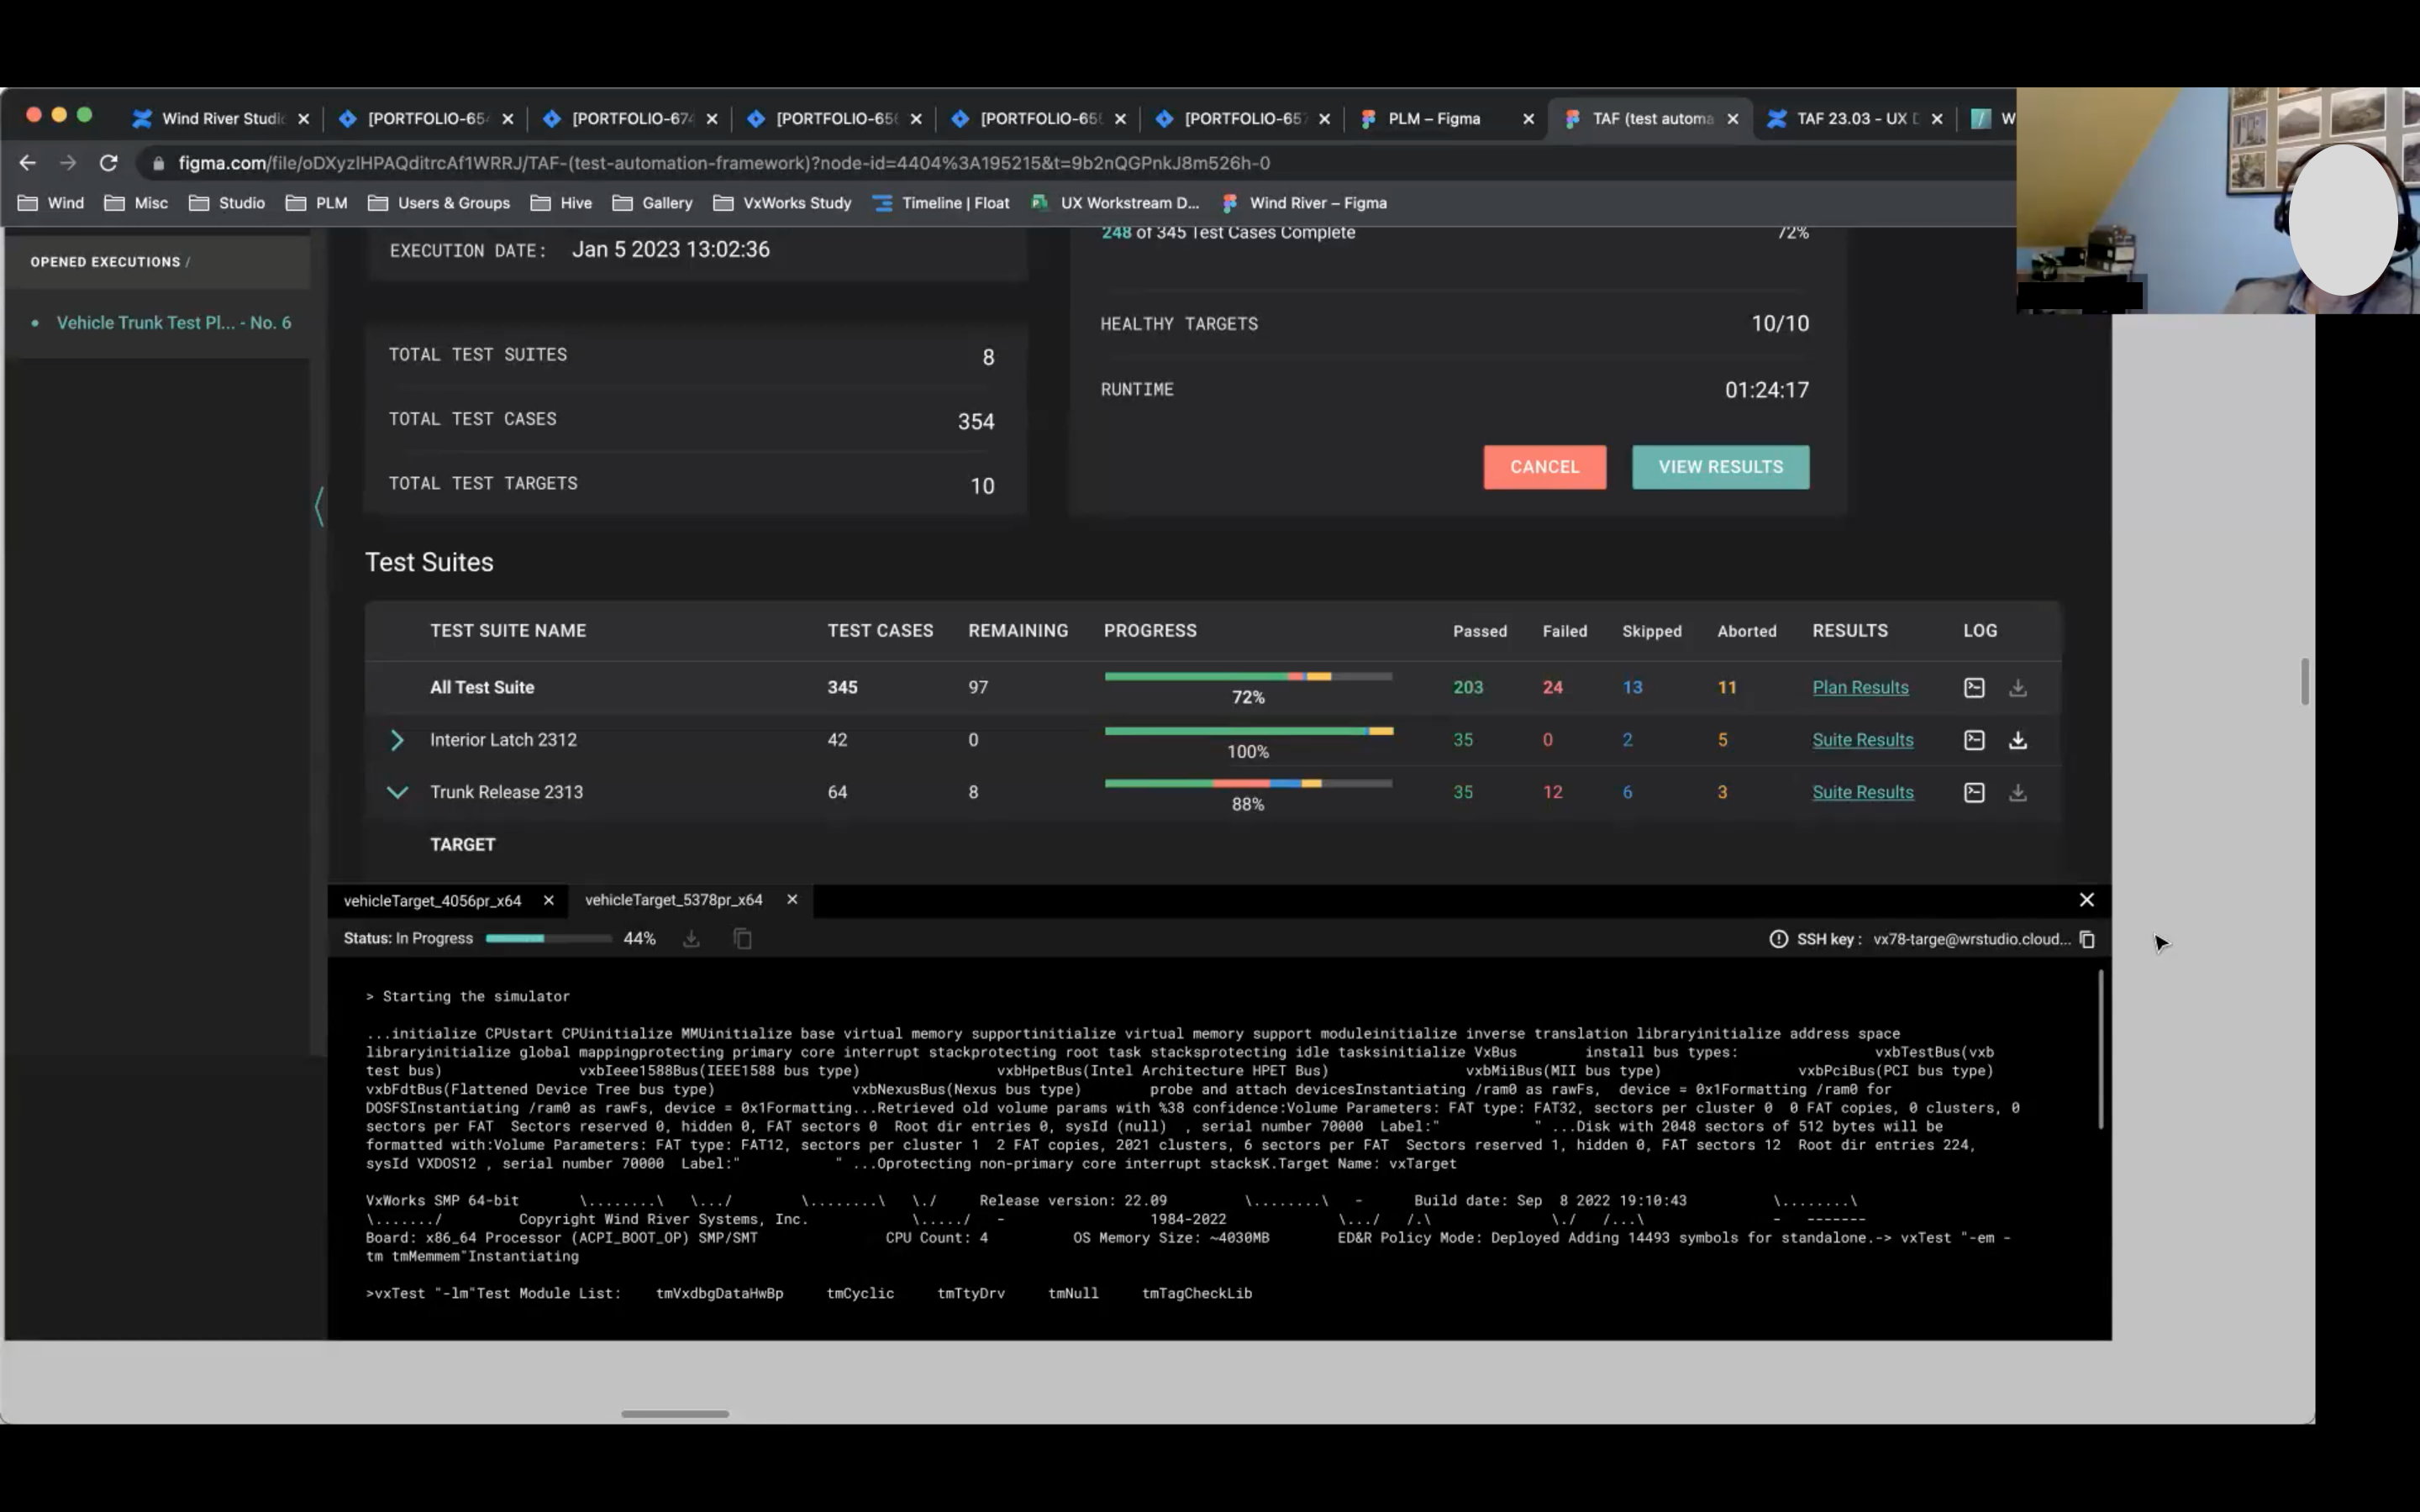
Task: Copy the SSH key to clipboard
Action: 2087,939
